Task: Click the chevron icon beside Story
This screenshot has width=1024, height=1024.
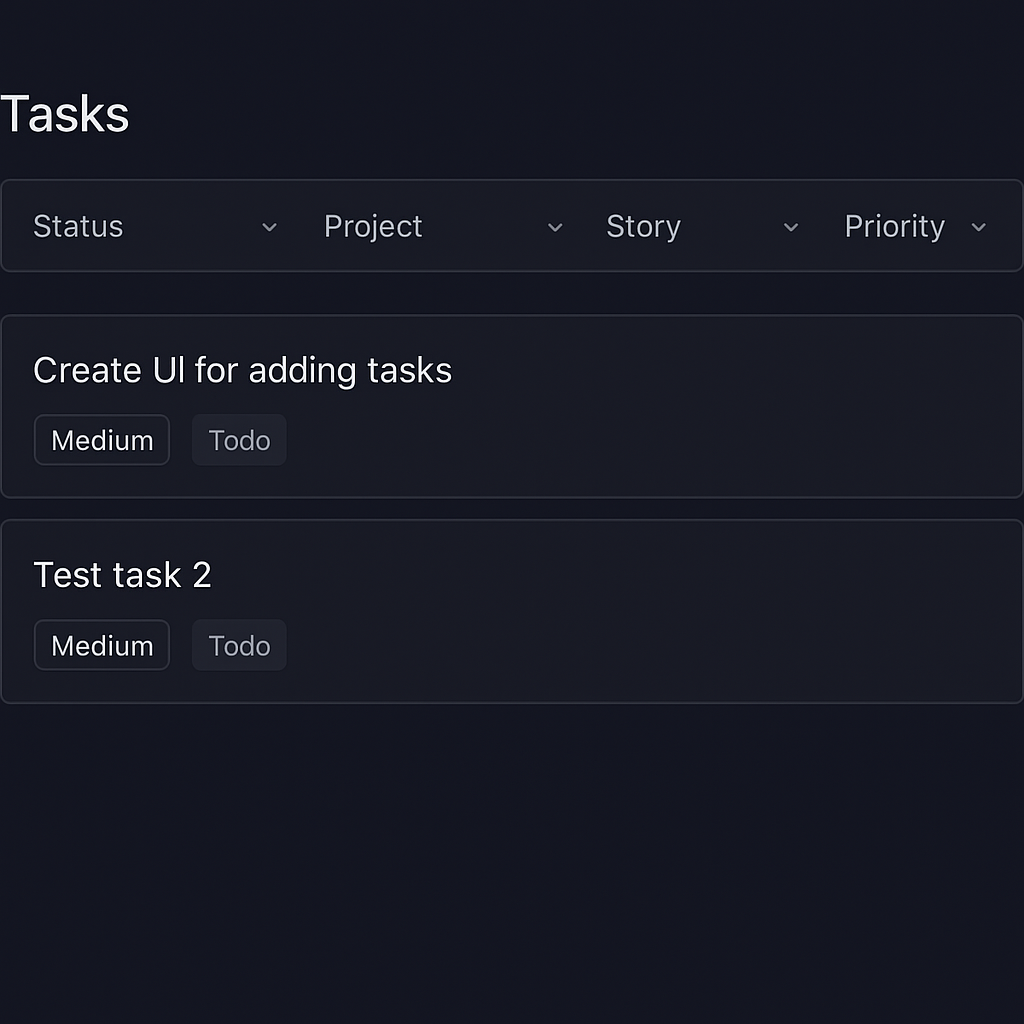Action: tap(791, 227)
